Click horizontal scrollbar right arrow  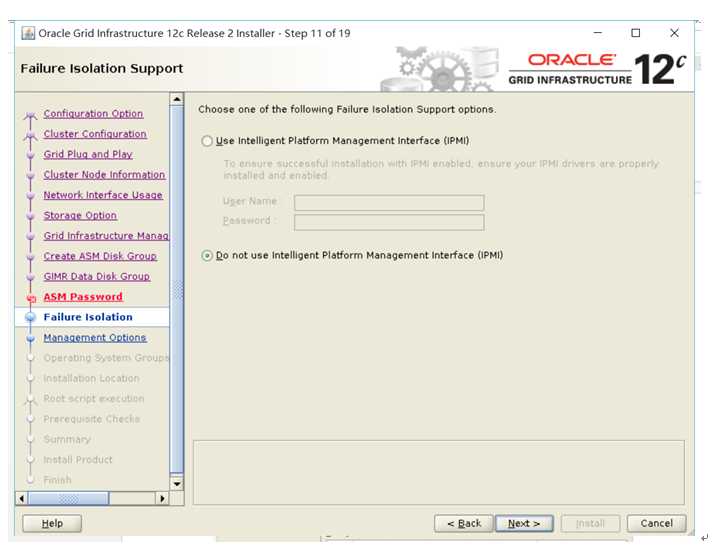point(162,498)
